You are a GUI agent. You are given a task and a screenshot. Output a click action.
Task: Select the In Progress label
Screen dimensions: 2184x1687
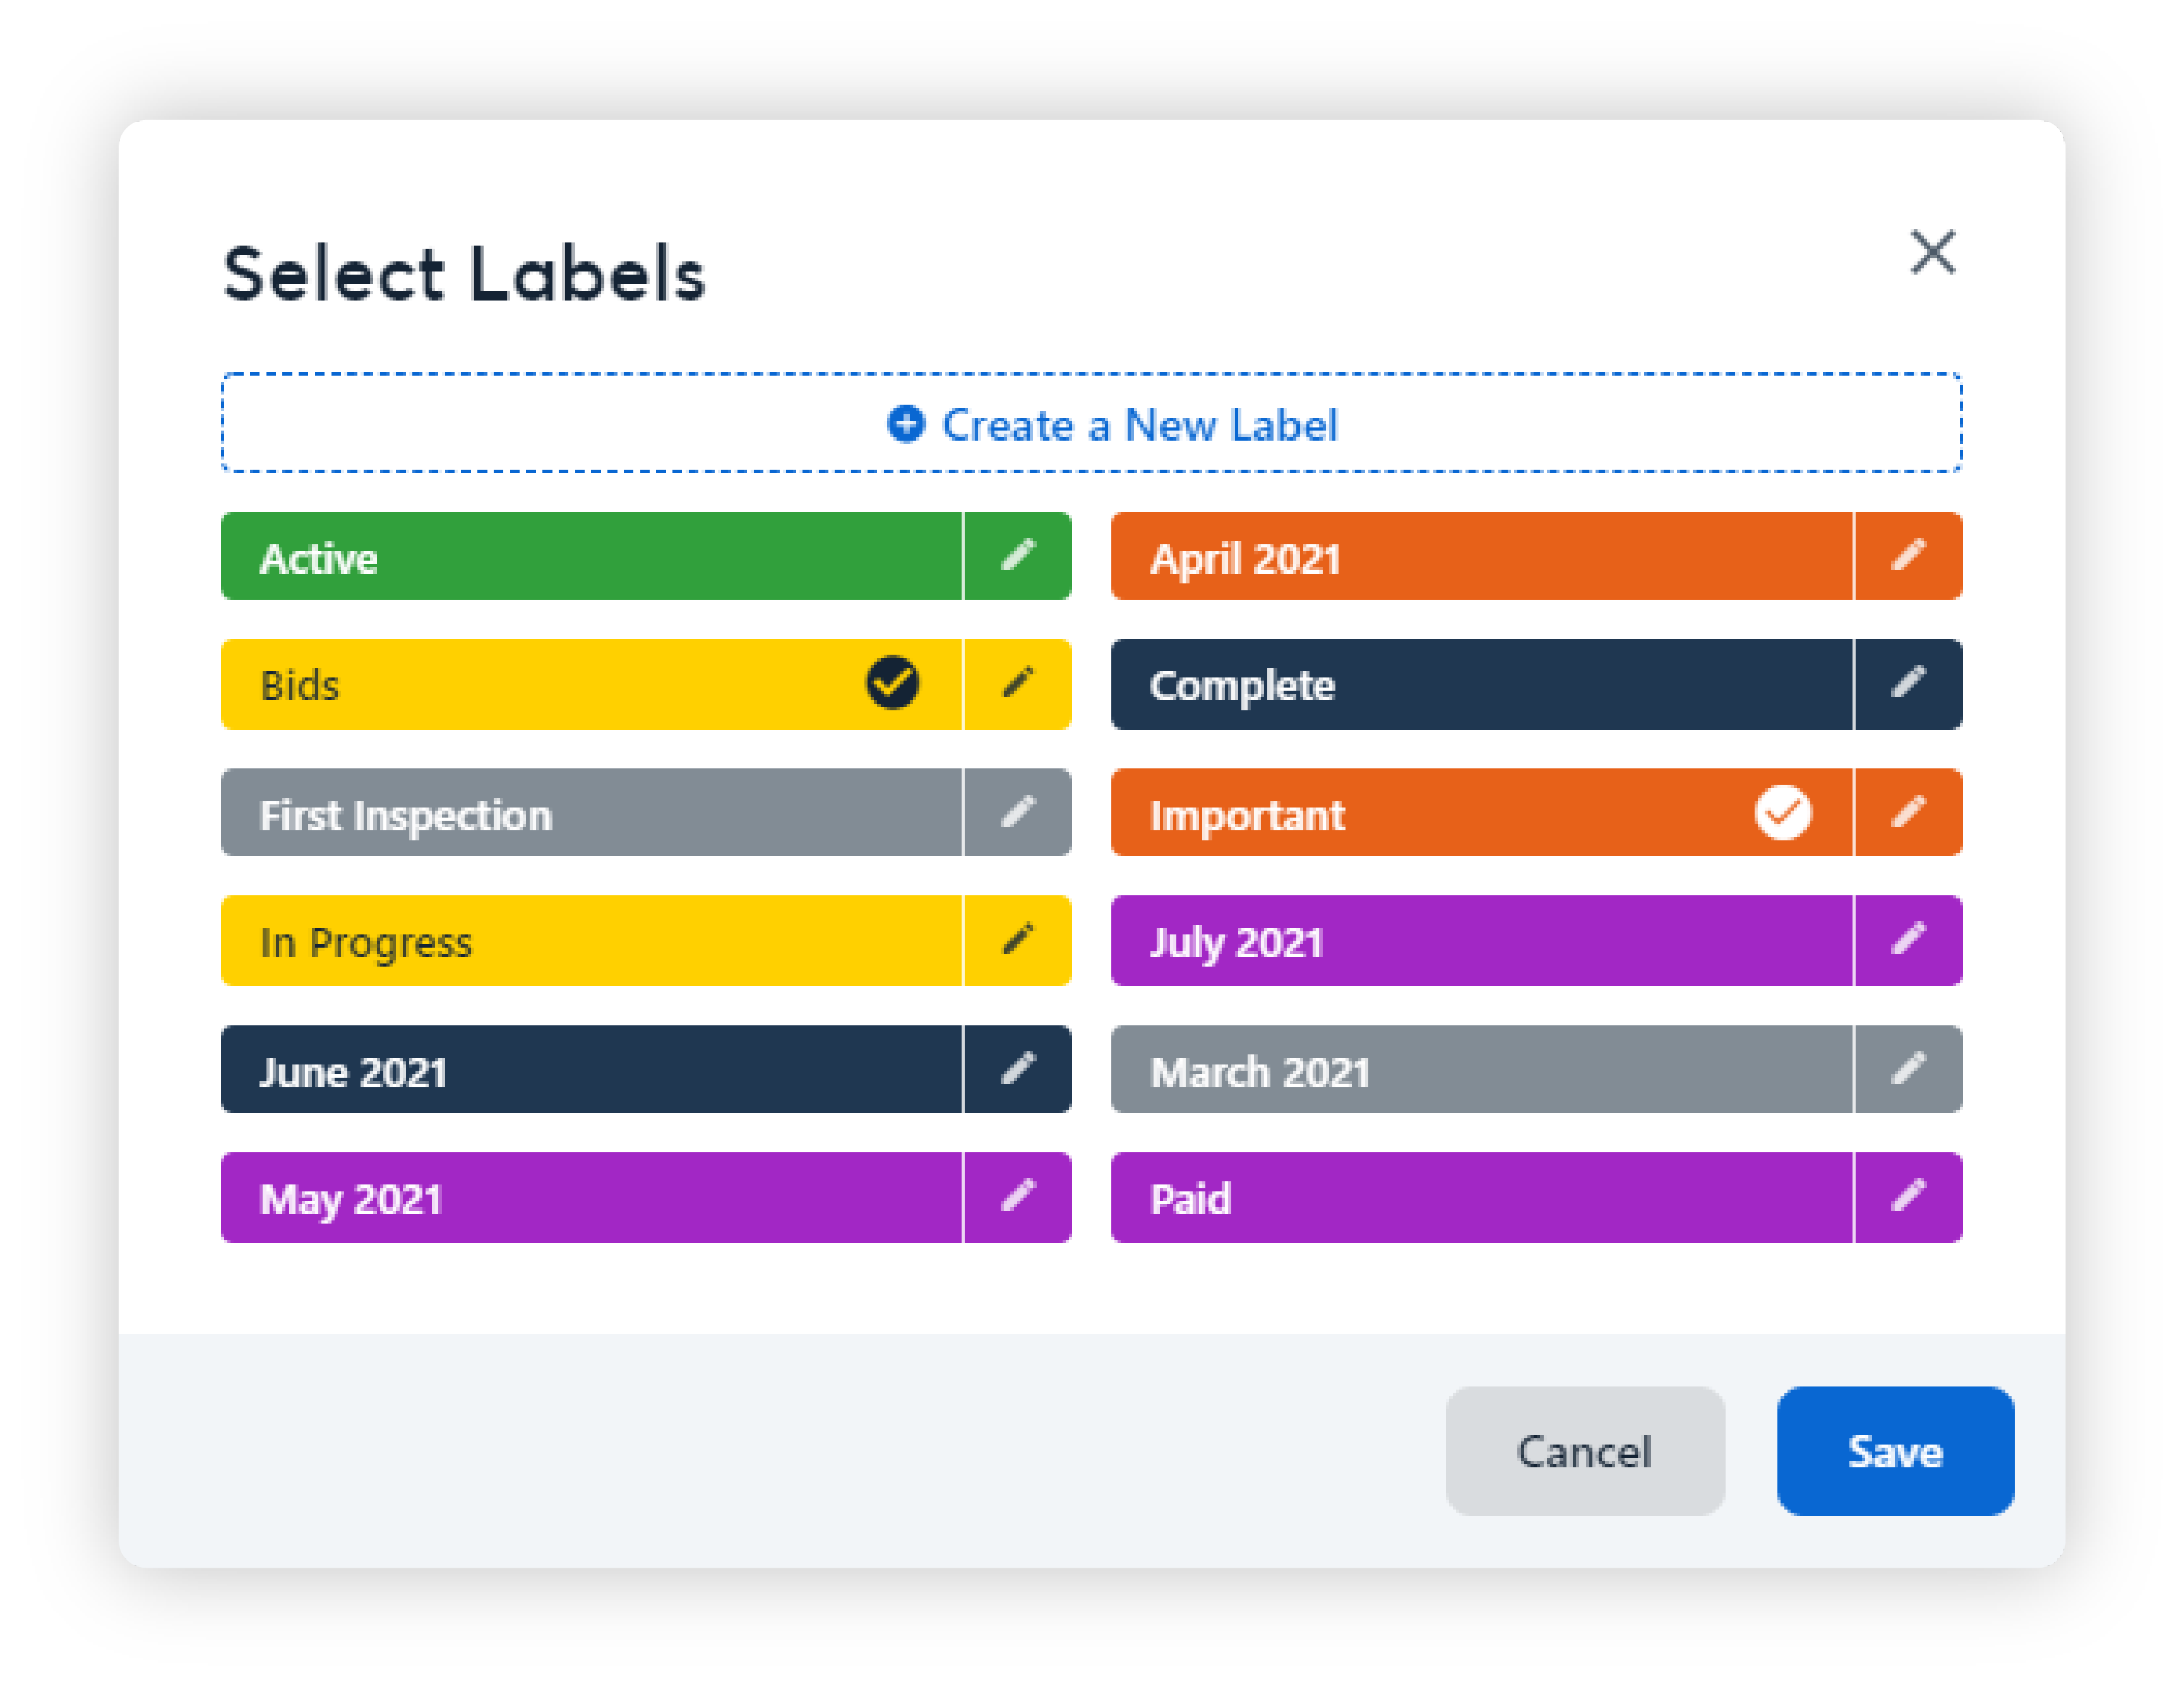tap(590, 940)
